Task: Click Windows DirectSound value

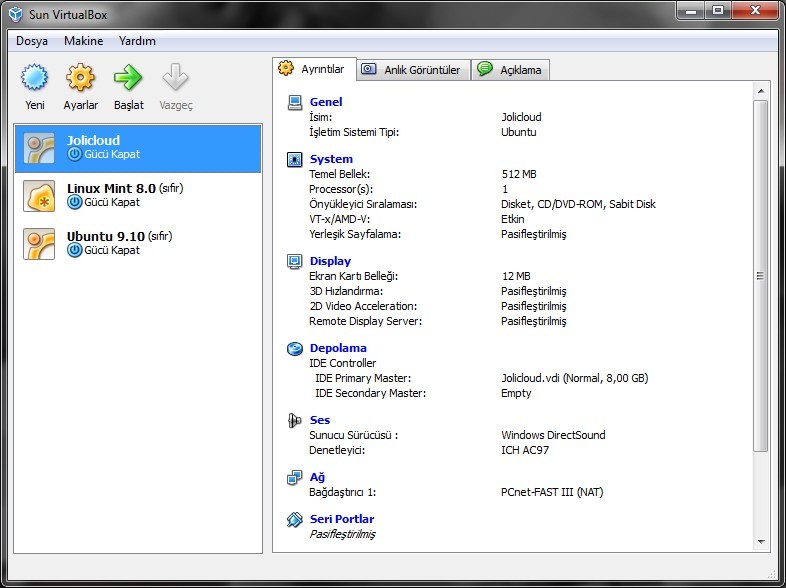Action: (x=553, y=435)
